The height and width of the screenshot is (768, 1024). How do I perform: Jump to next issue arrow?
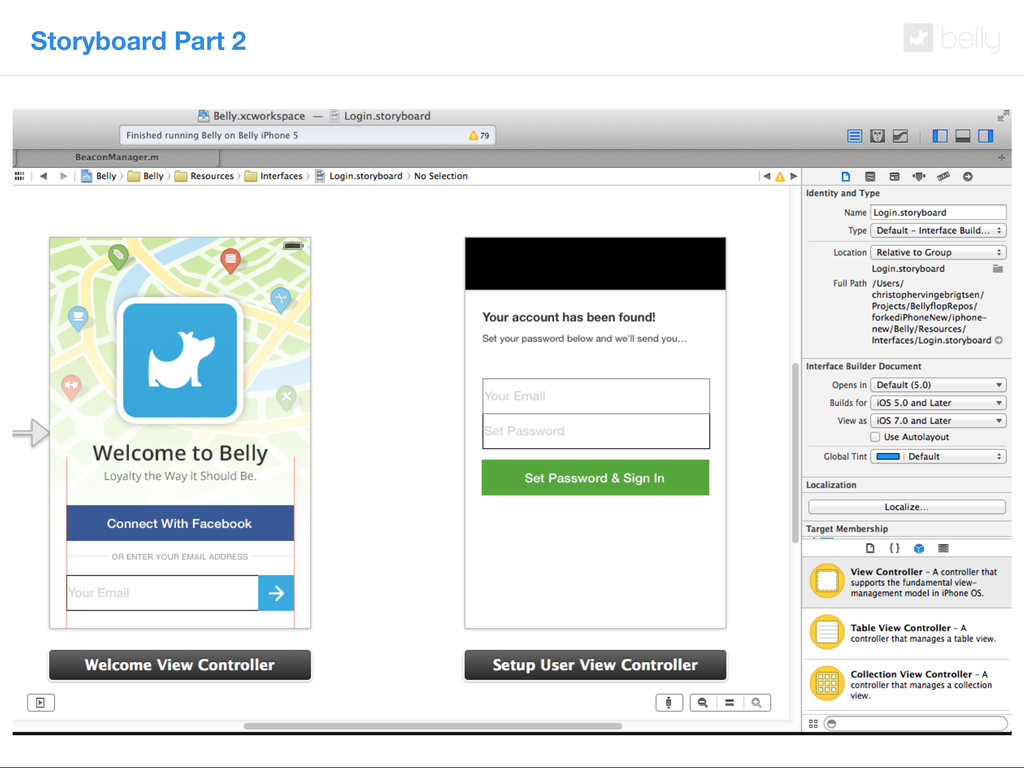click(793, 176)
